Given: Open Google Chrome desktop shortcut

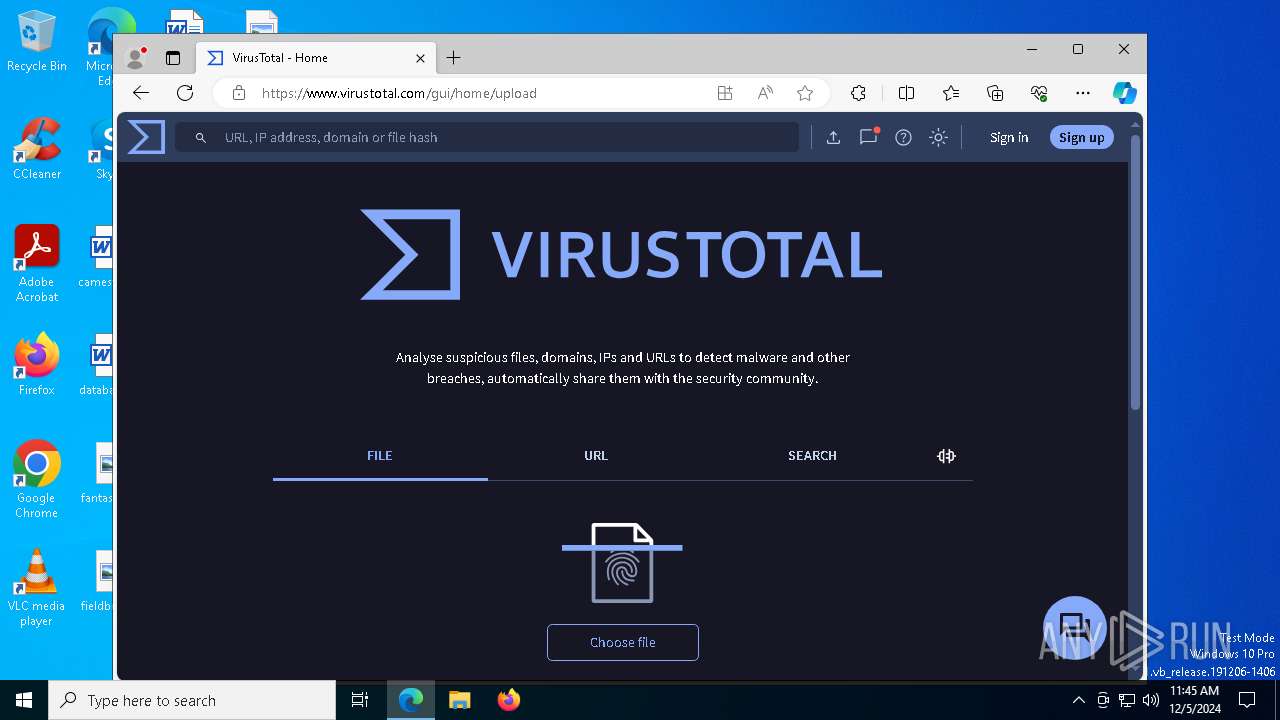Looking at the screenshot, I should (36, 480).
